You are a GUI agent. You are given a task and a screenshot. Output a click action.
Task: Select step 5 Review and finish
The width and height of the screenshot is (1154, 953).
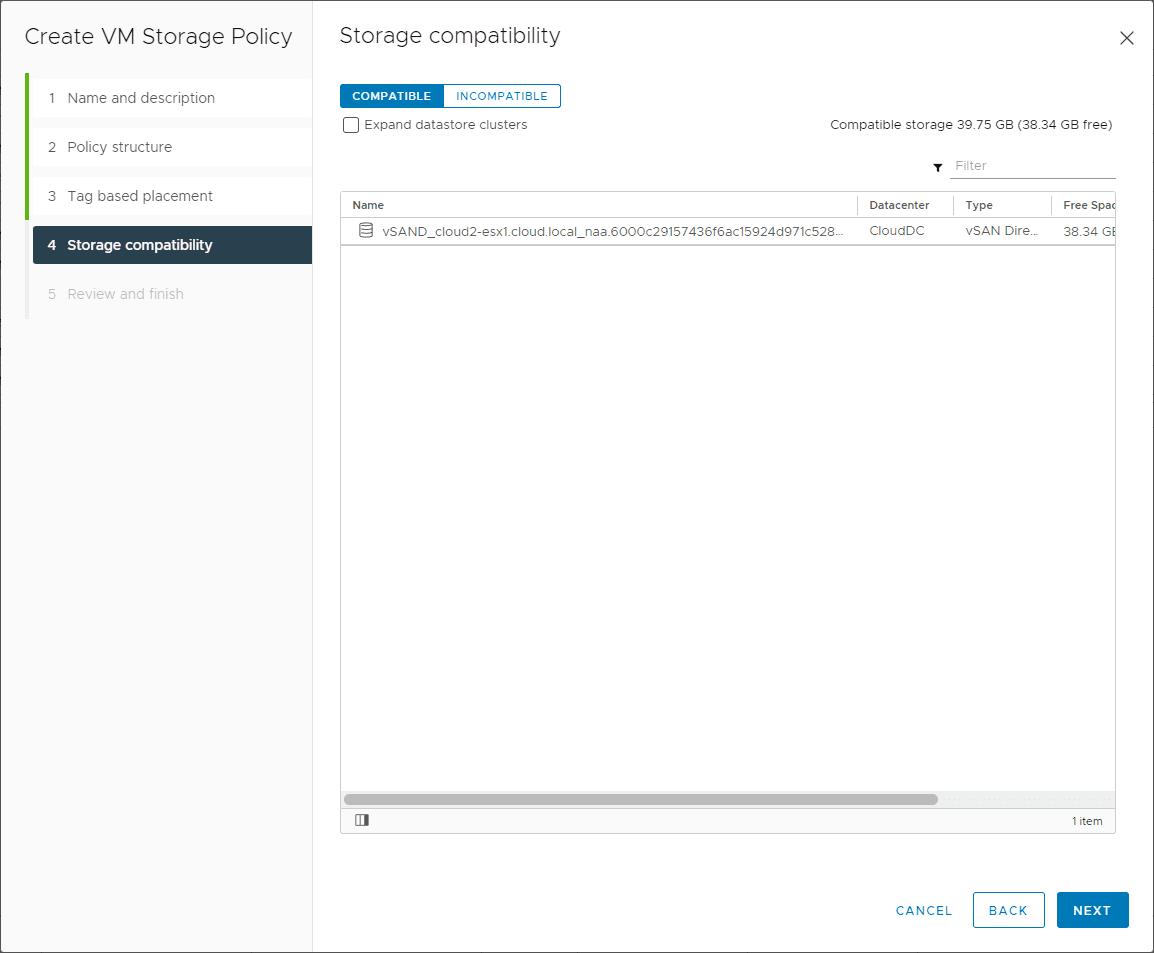click(125, 293)
